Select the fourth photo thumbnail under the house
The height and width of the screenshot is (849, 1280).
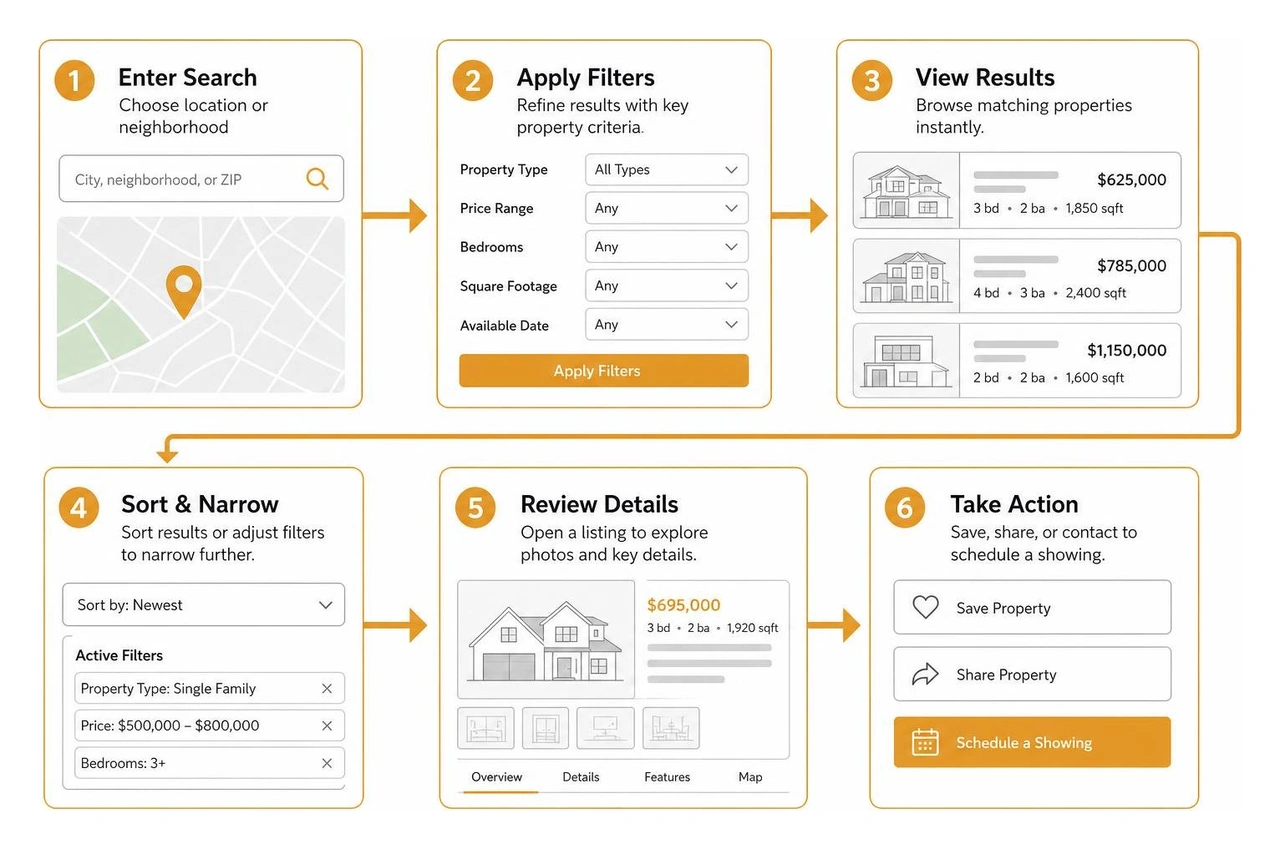pos(671,728)
